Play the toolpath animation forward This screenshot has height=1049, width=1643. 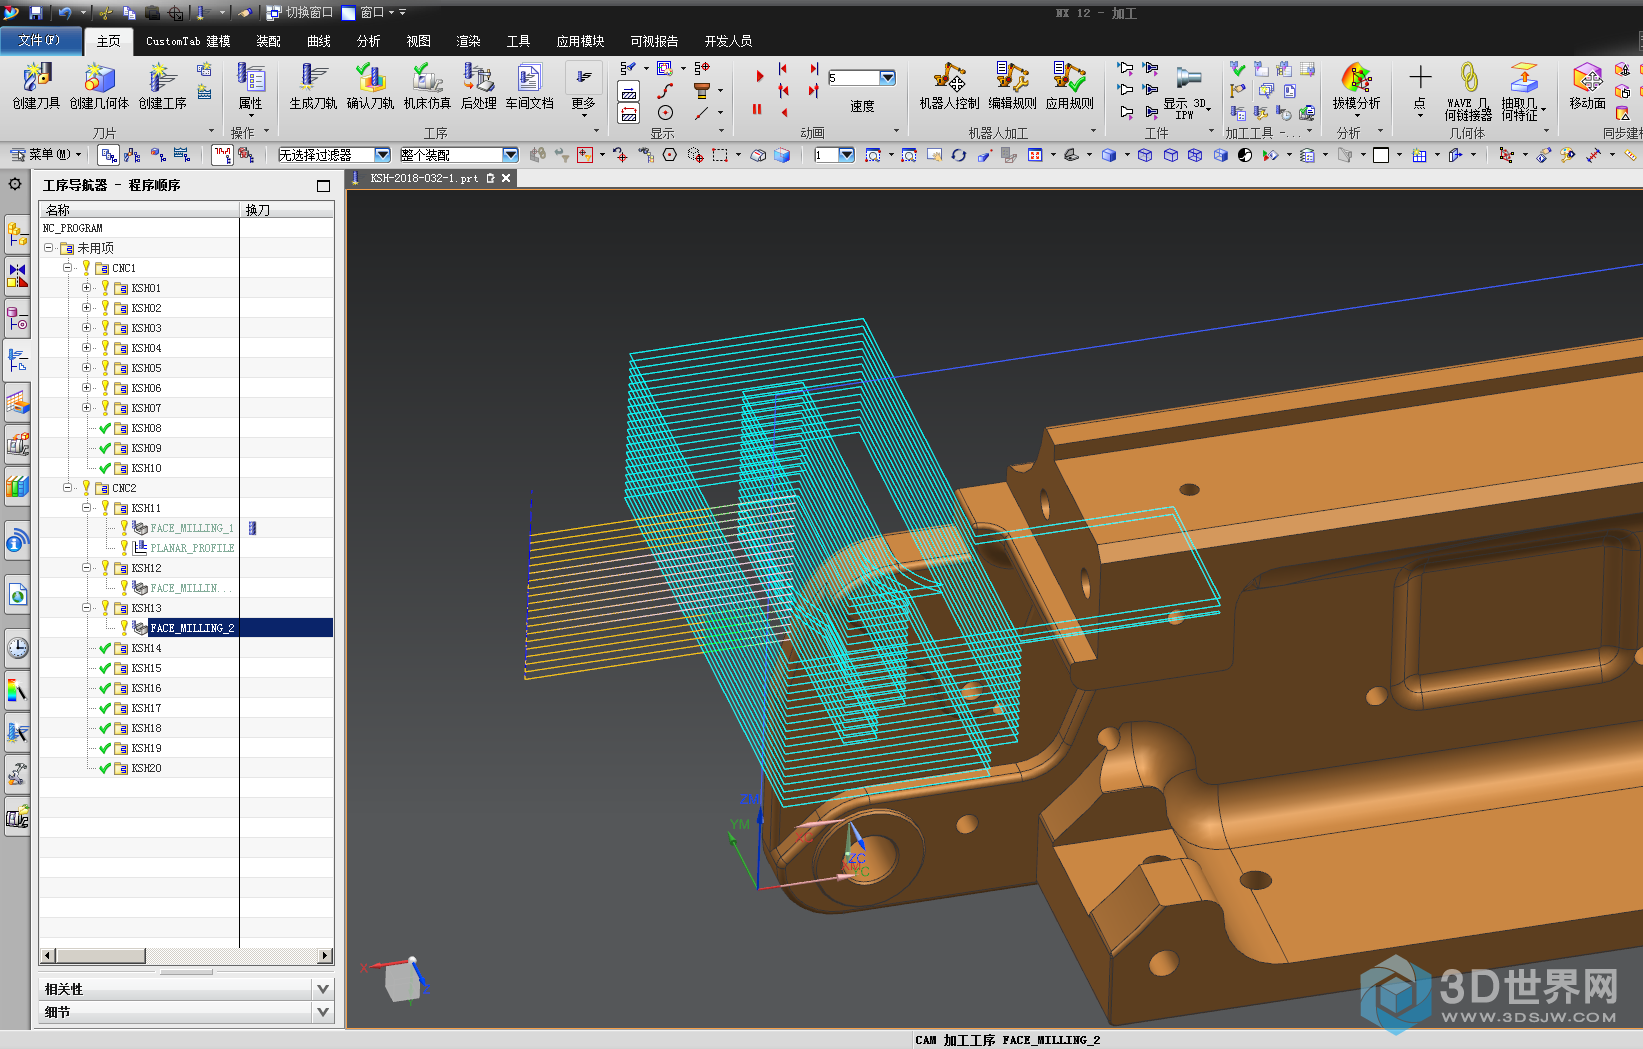tap(759, 77)
